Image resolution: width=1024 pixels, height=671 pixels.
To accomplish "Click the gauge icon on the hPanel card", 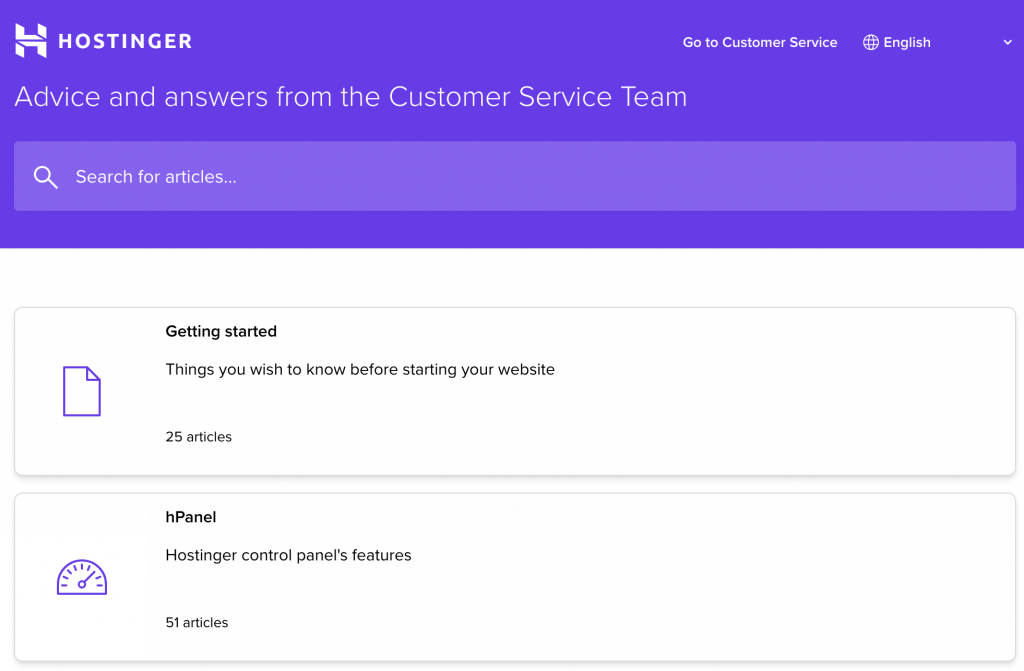I will [x=81, y=576].
